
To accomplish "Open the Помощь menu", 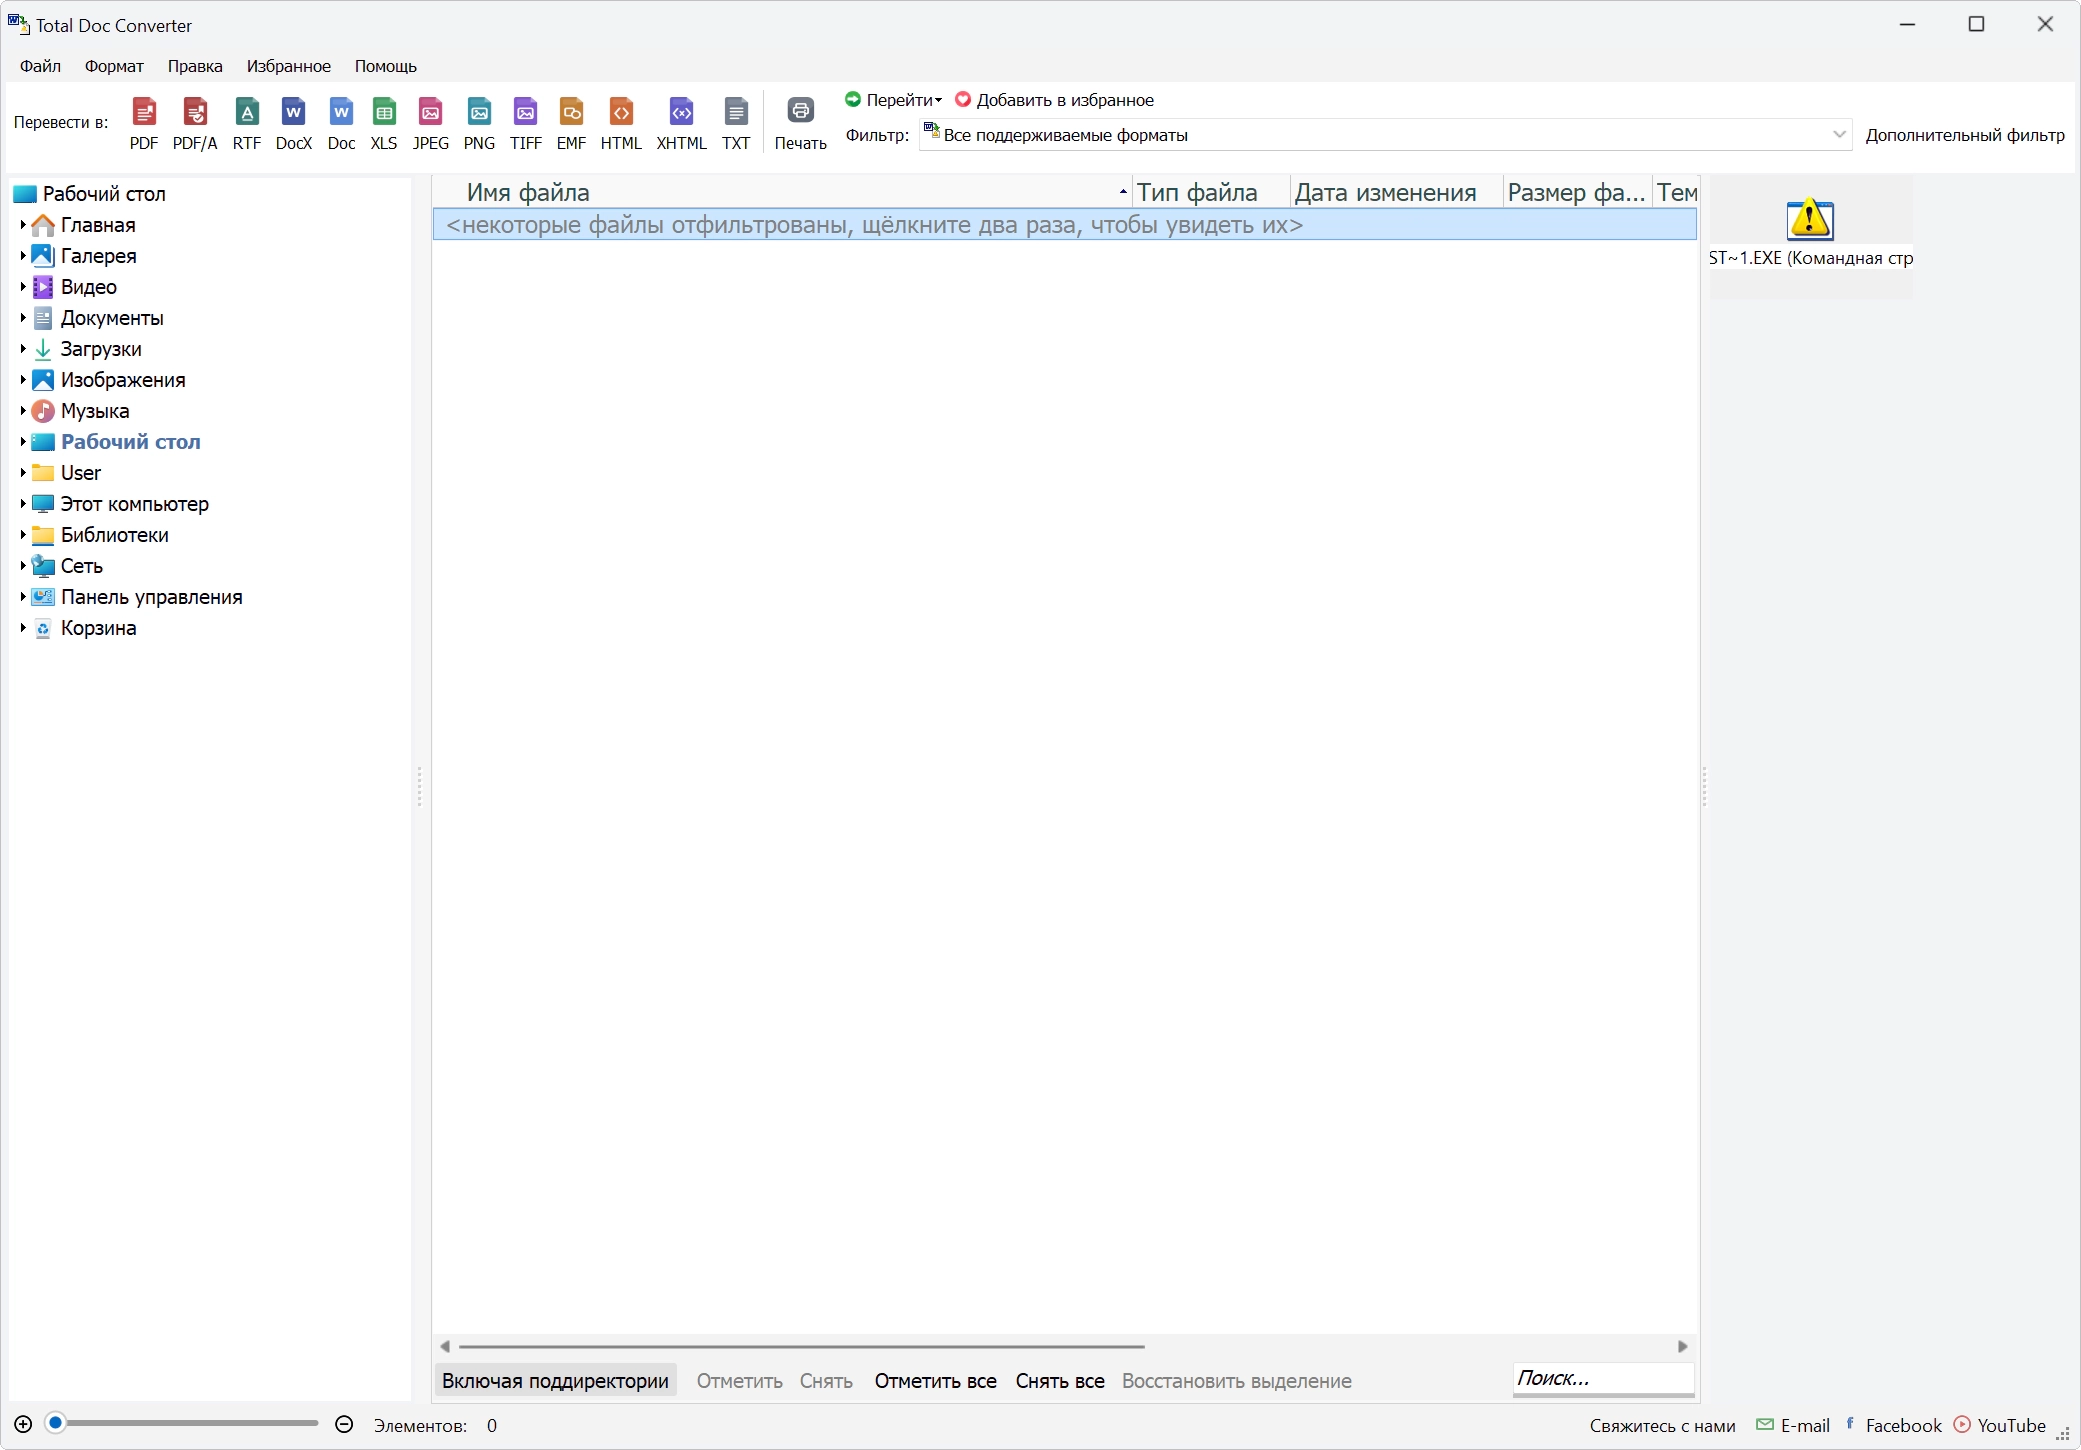I will [386, 66].
